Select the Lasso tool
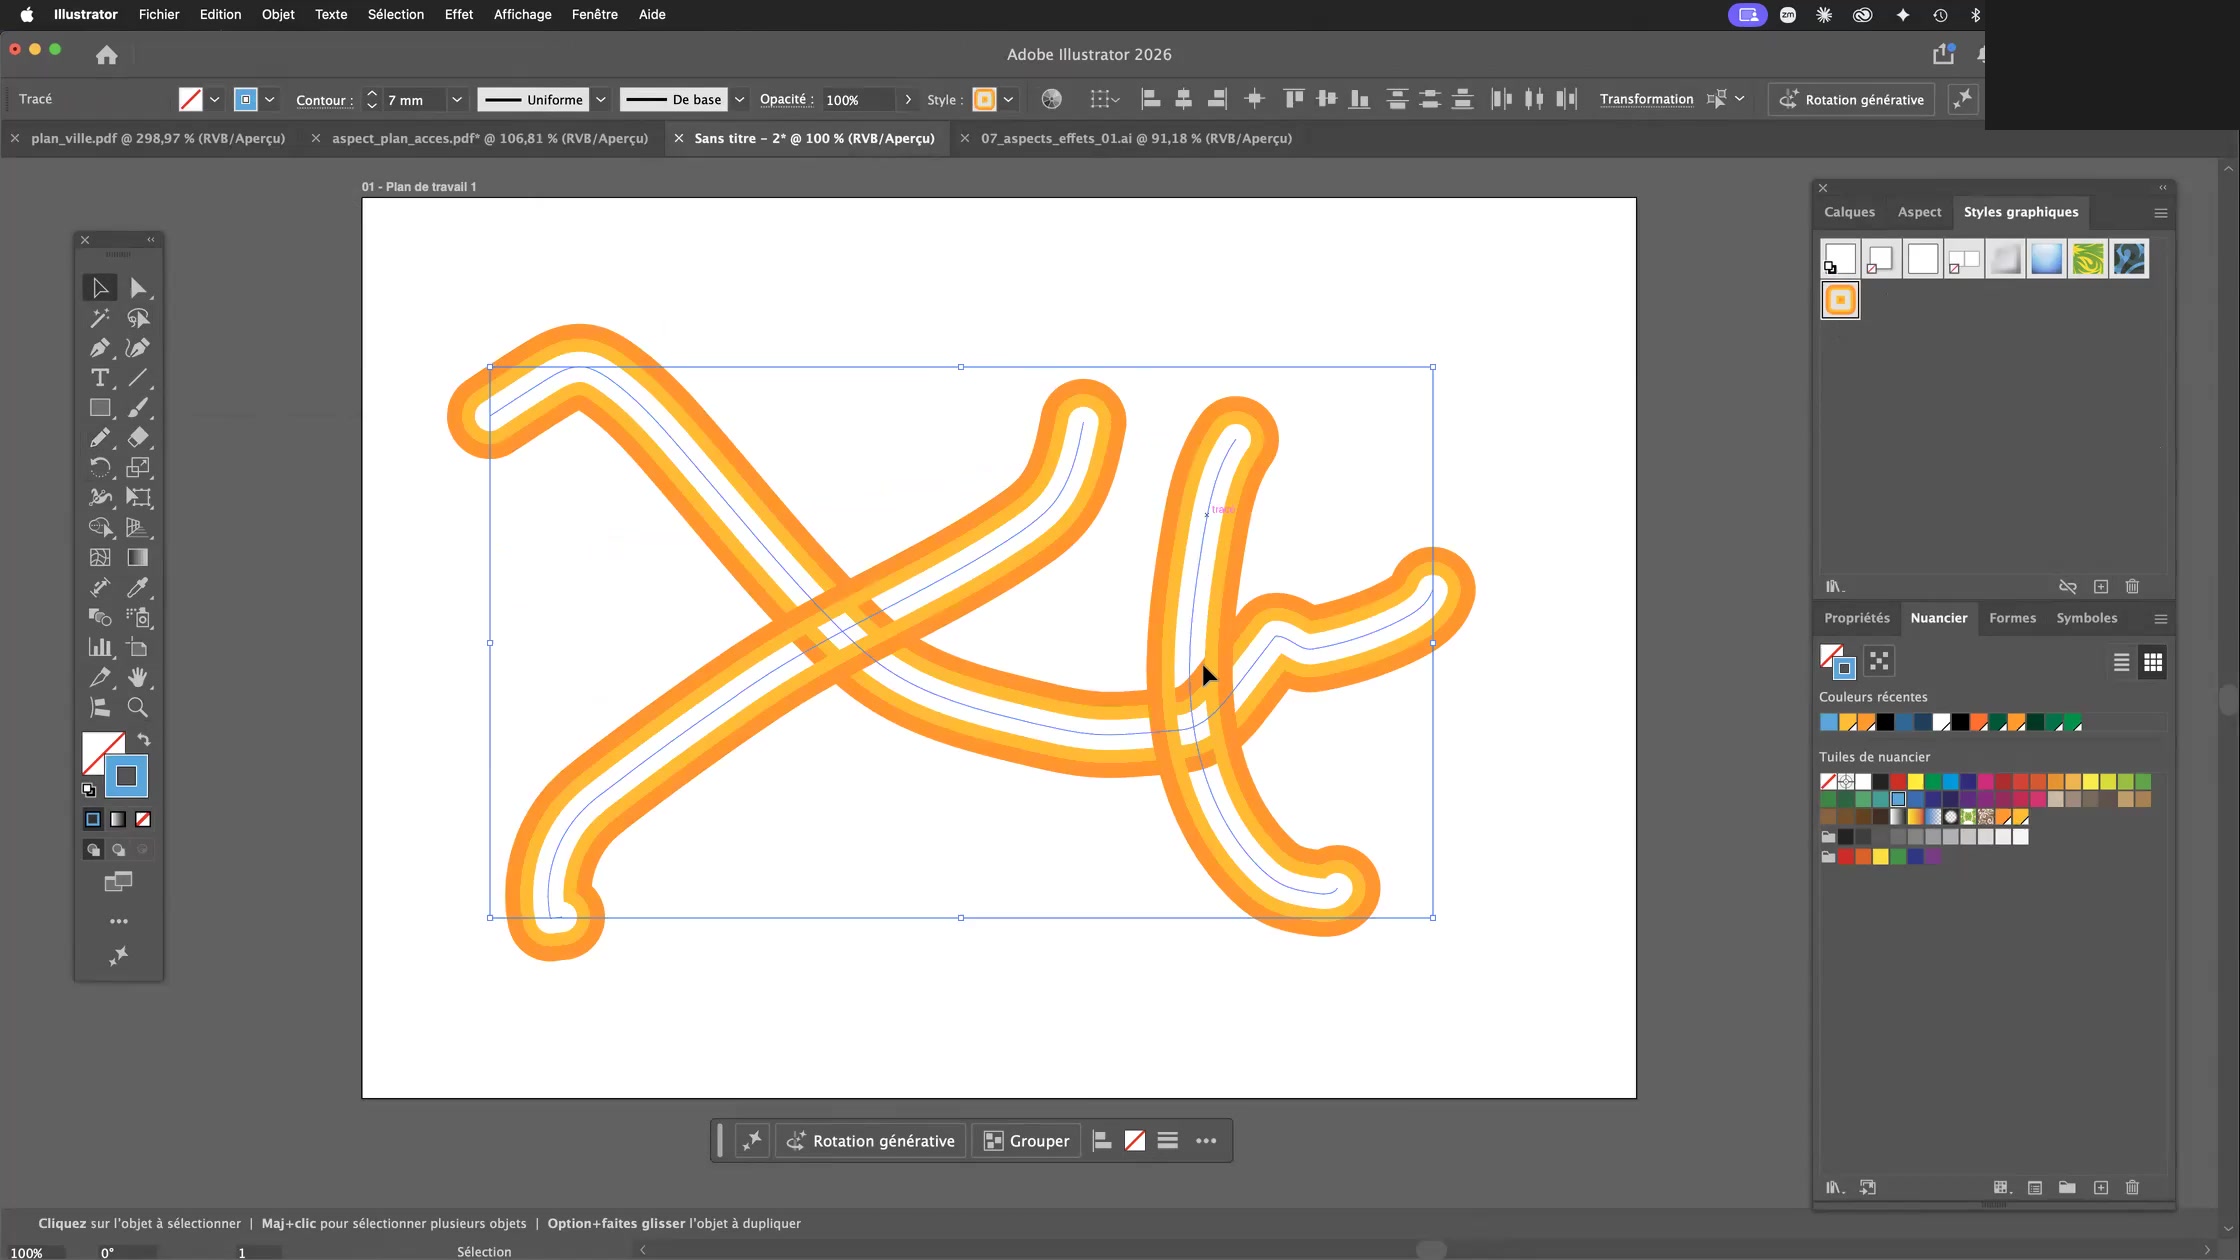The image size is (2240, 1260). click(138, 318)
